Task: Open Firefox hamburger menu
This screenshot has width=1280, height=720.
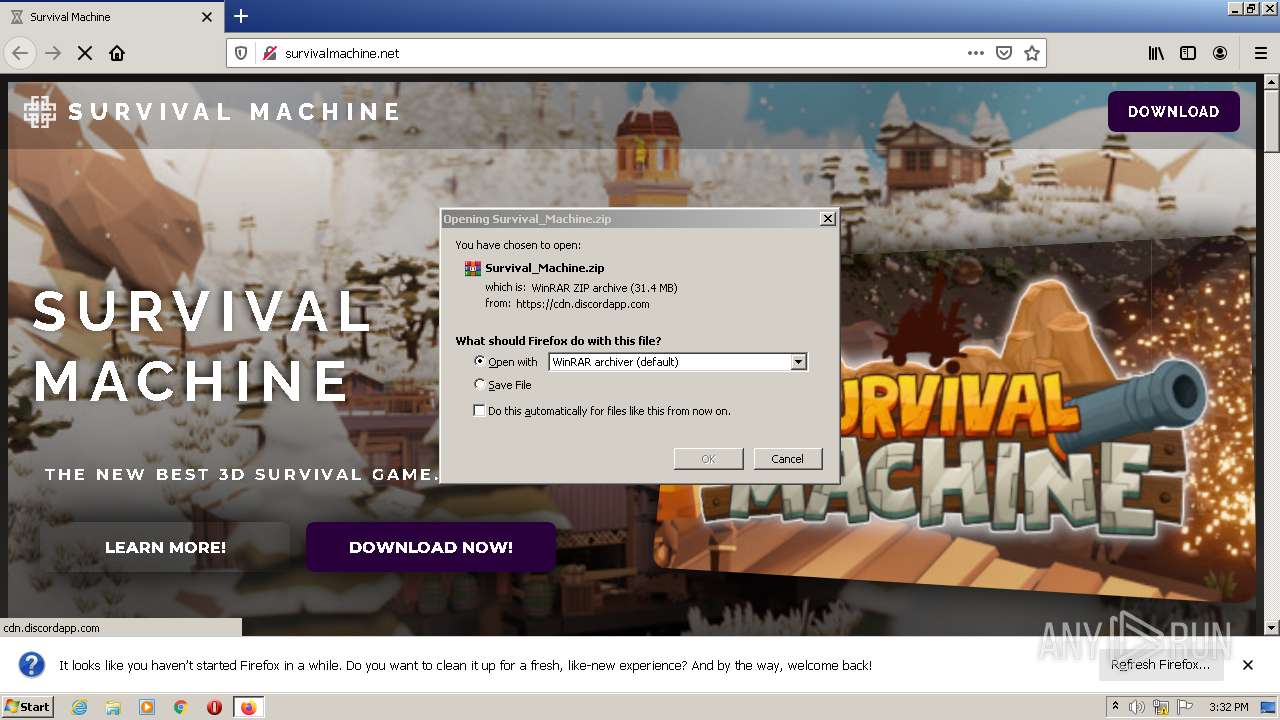Action: tap(1260, 53)
